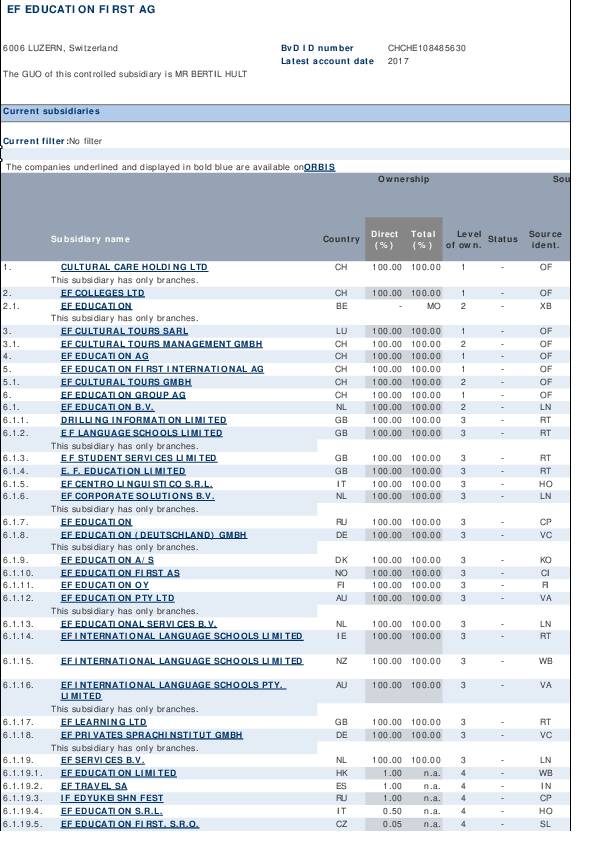Click the MO total value for EF EDUCATION Belgium
The height and width of the screenshot is (842, 595).
click(433, 306)
